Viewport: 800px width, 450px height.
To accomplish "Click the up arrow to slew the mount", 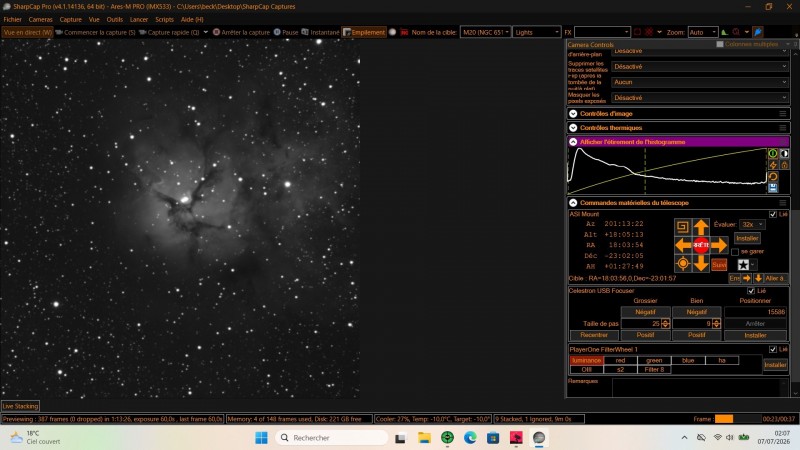I will [701, 227].
